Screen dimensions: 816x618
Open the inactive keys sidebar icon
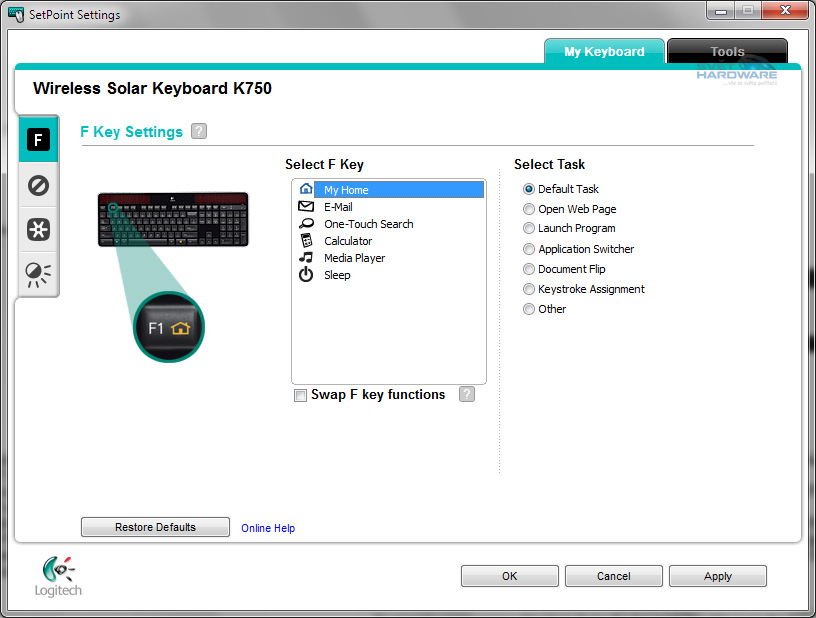[x=38, y=185]
